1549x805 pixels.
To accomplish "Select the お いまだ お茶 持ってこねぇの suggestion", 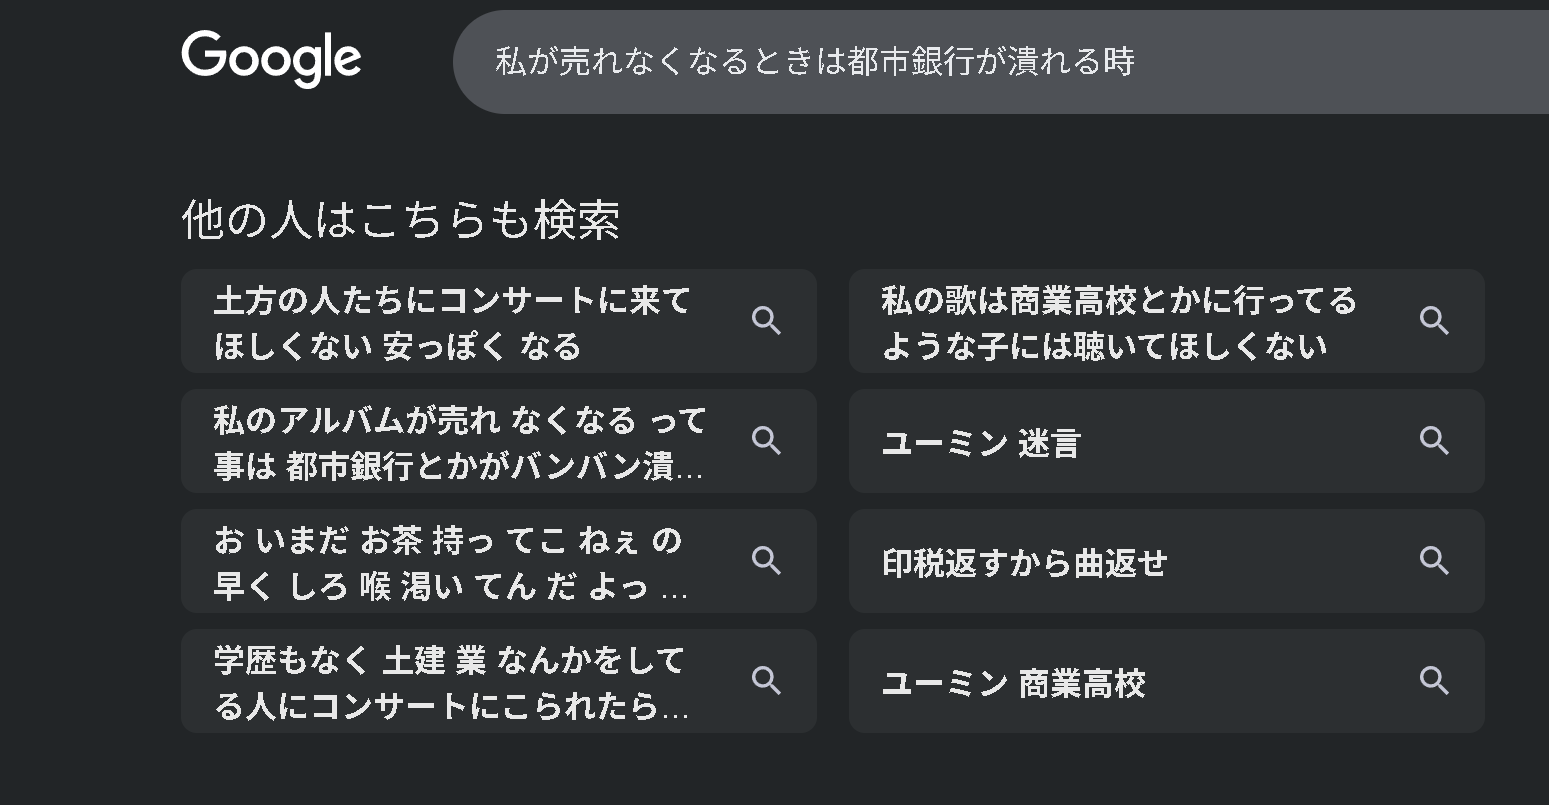I will (450, 562).
